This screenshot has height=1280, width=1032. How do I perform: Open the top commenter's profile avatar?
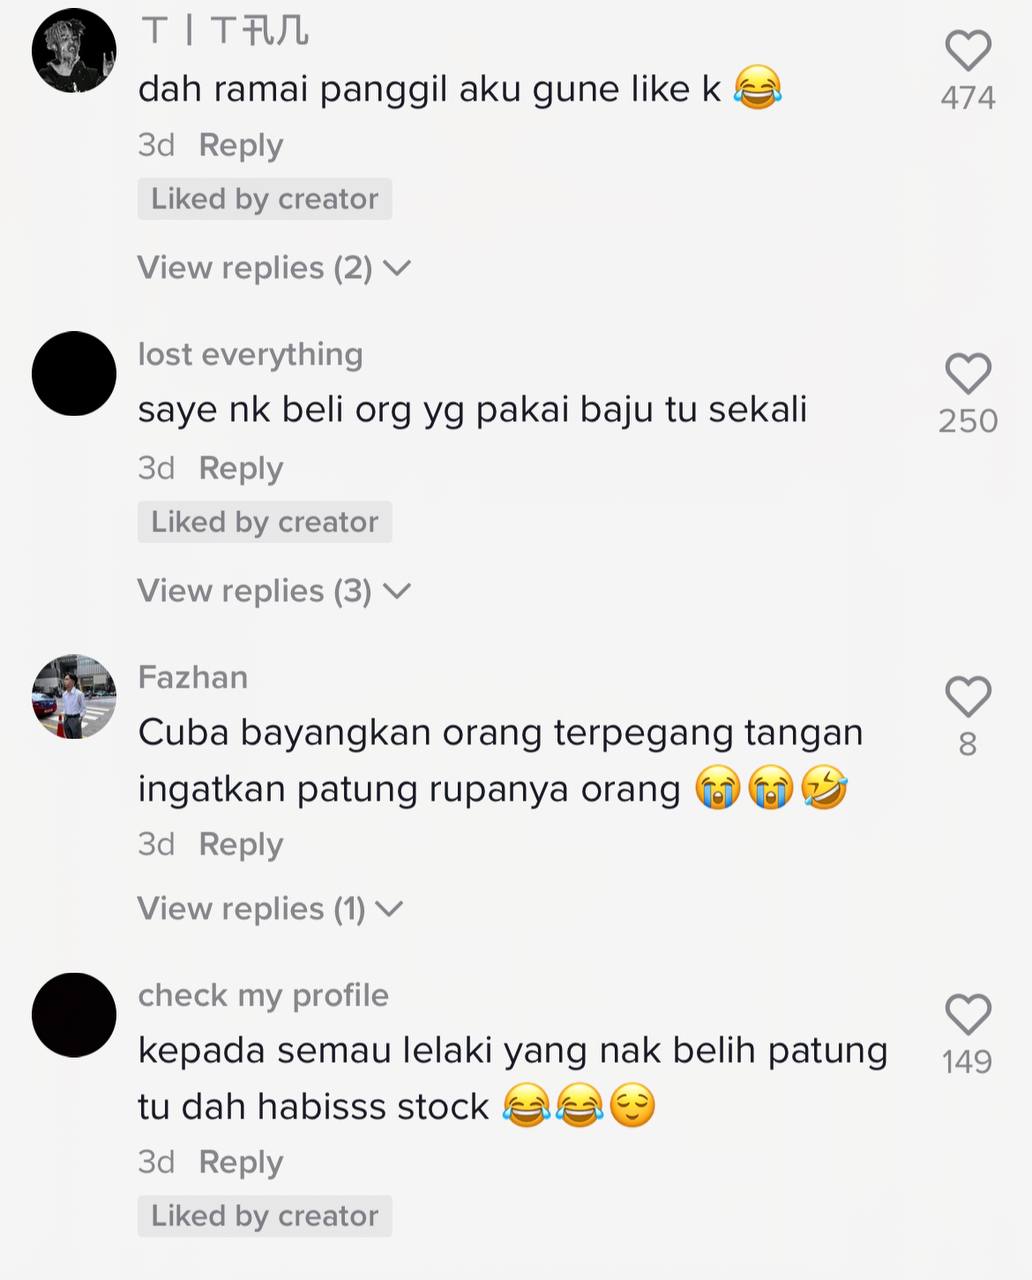(x=74, y=51)
